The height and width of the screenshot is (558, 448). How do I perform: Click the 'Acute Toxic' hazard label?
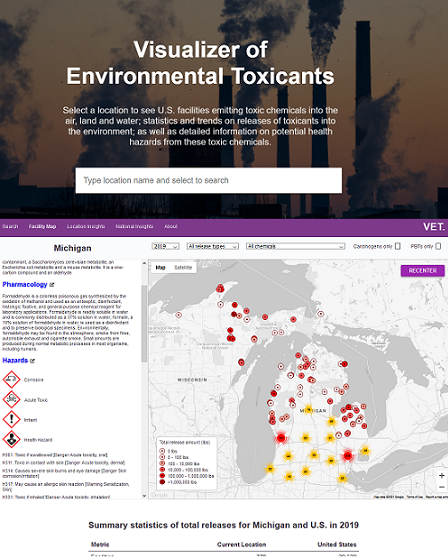(x=36, y=400)
